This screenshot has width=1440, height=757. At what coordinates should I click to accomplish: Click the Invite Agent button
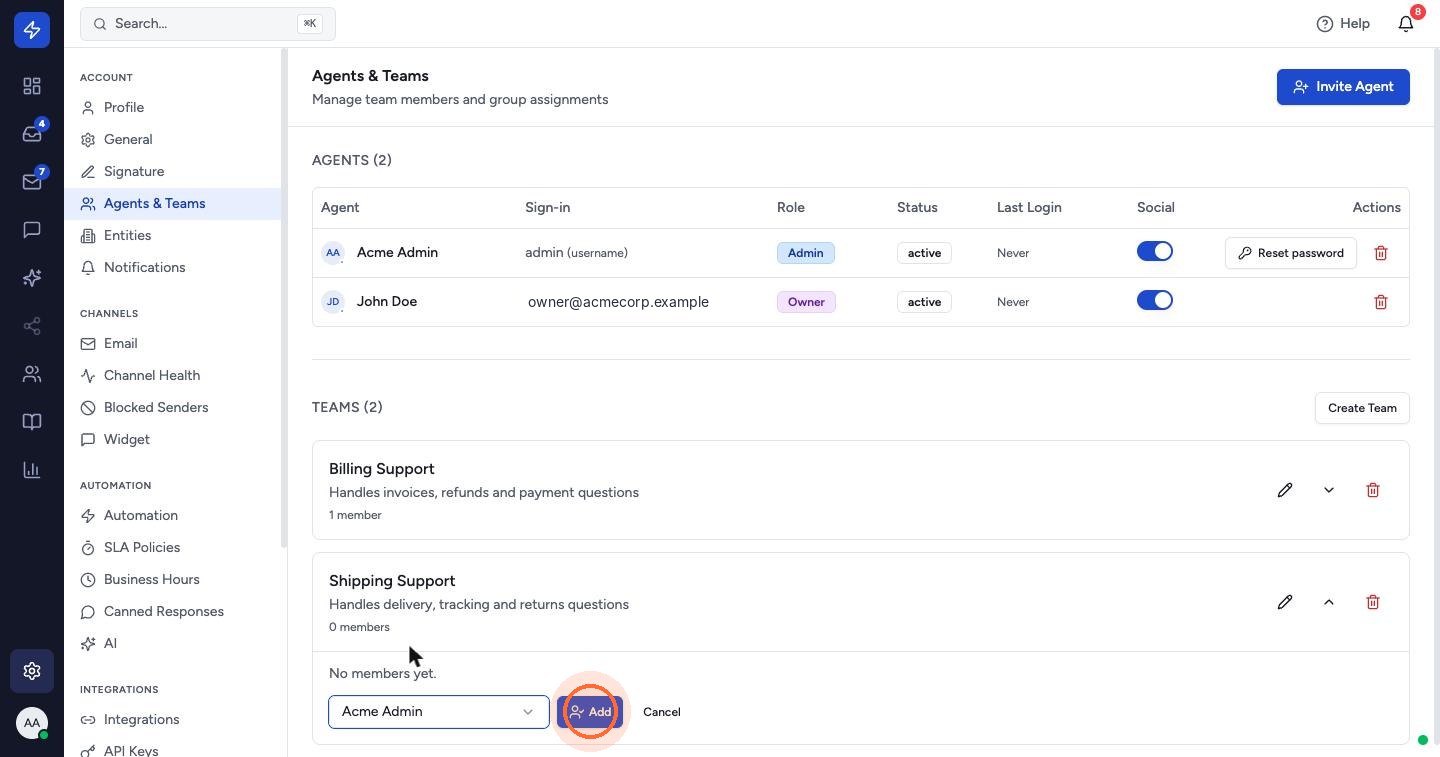(1343, 87)
